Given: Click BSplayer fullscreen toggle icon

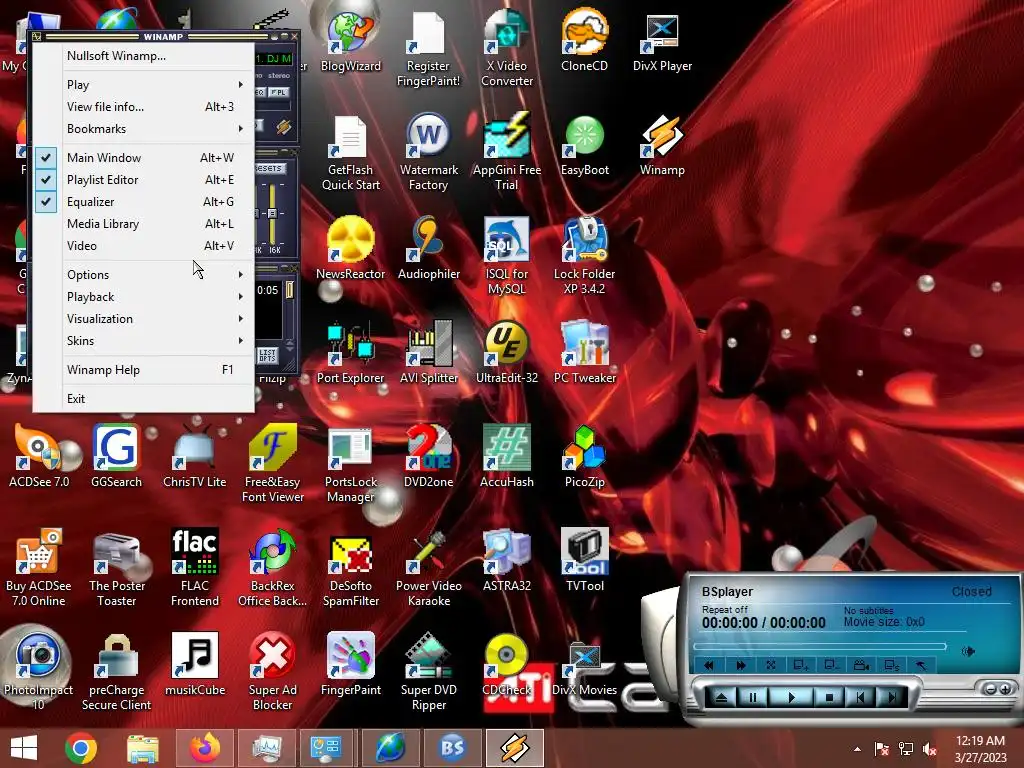Looking at the screenshot, I should [x=771, y=665].
